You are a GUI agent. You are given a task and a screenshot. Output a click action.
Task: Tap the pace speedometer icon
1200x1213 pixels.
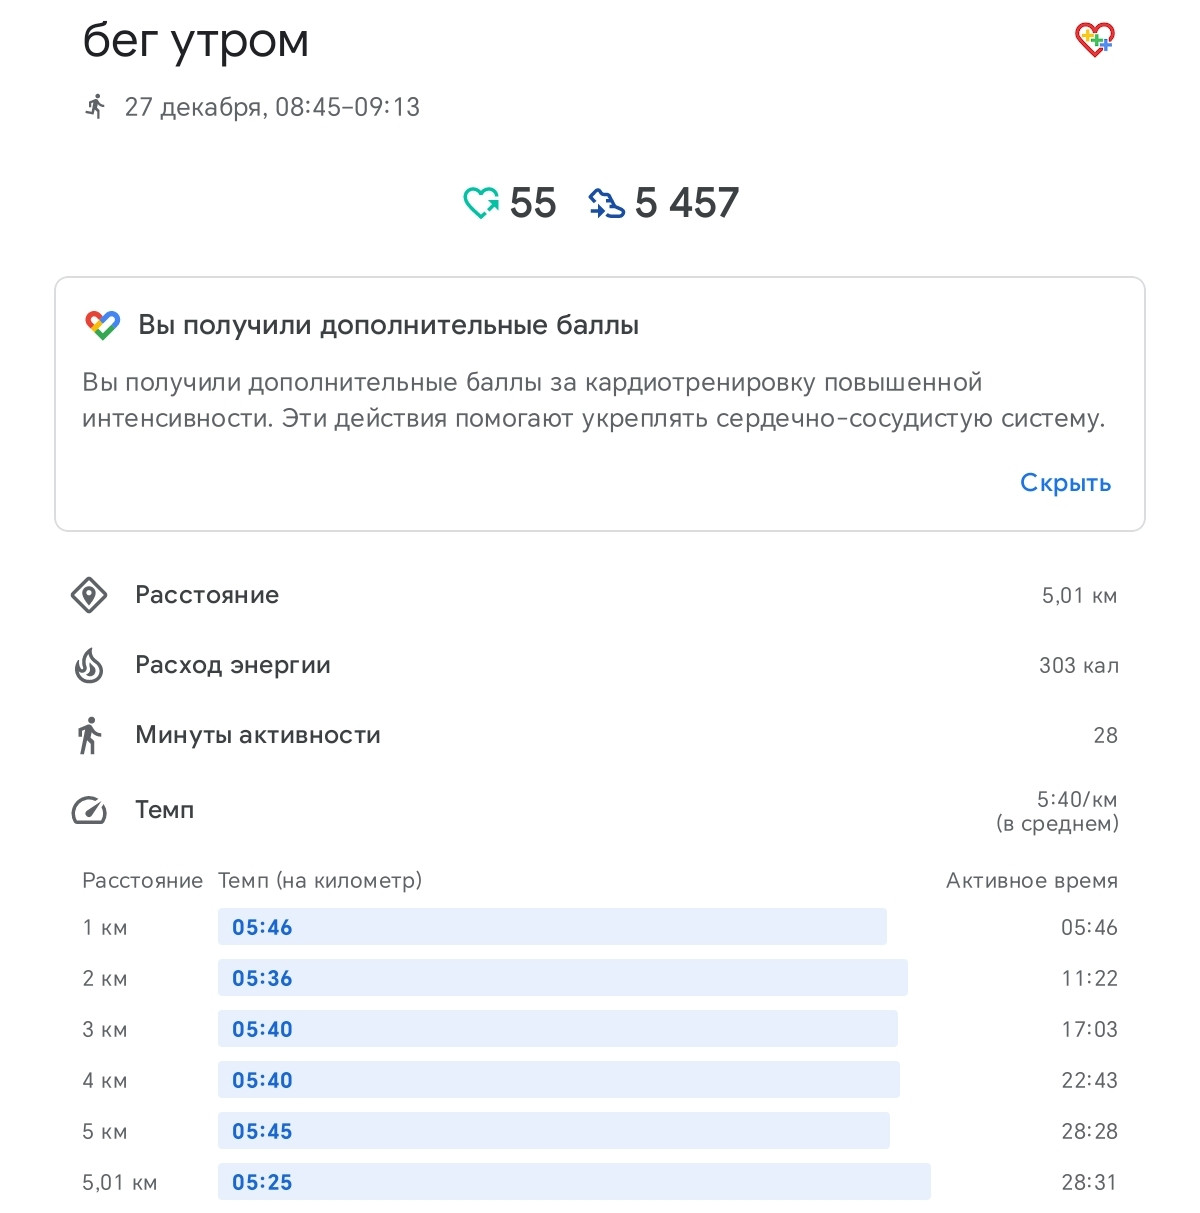coord(89,810)
